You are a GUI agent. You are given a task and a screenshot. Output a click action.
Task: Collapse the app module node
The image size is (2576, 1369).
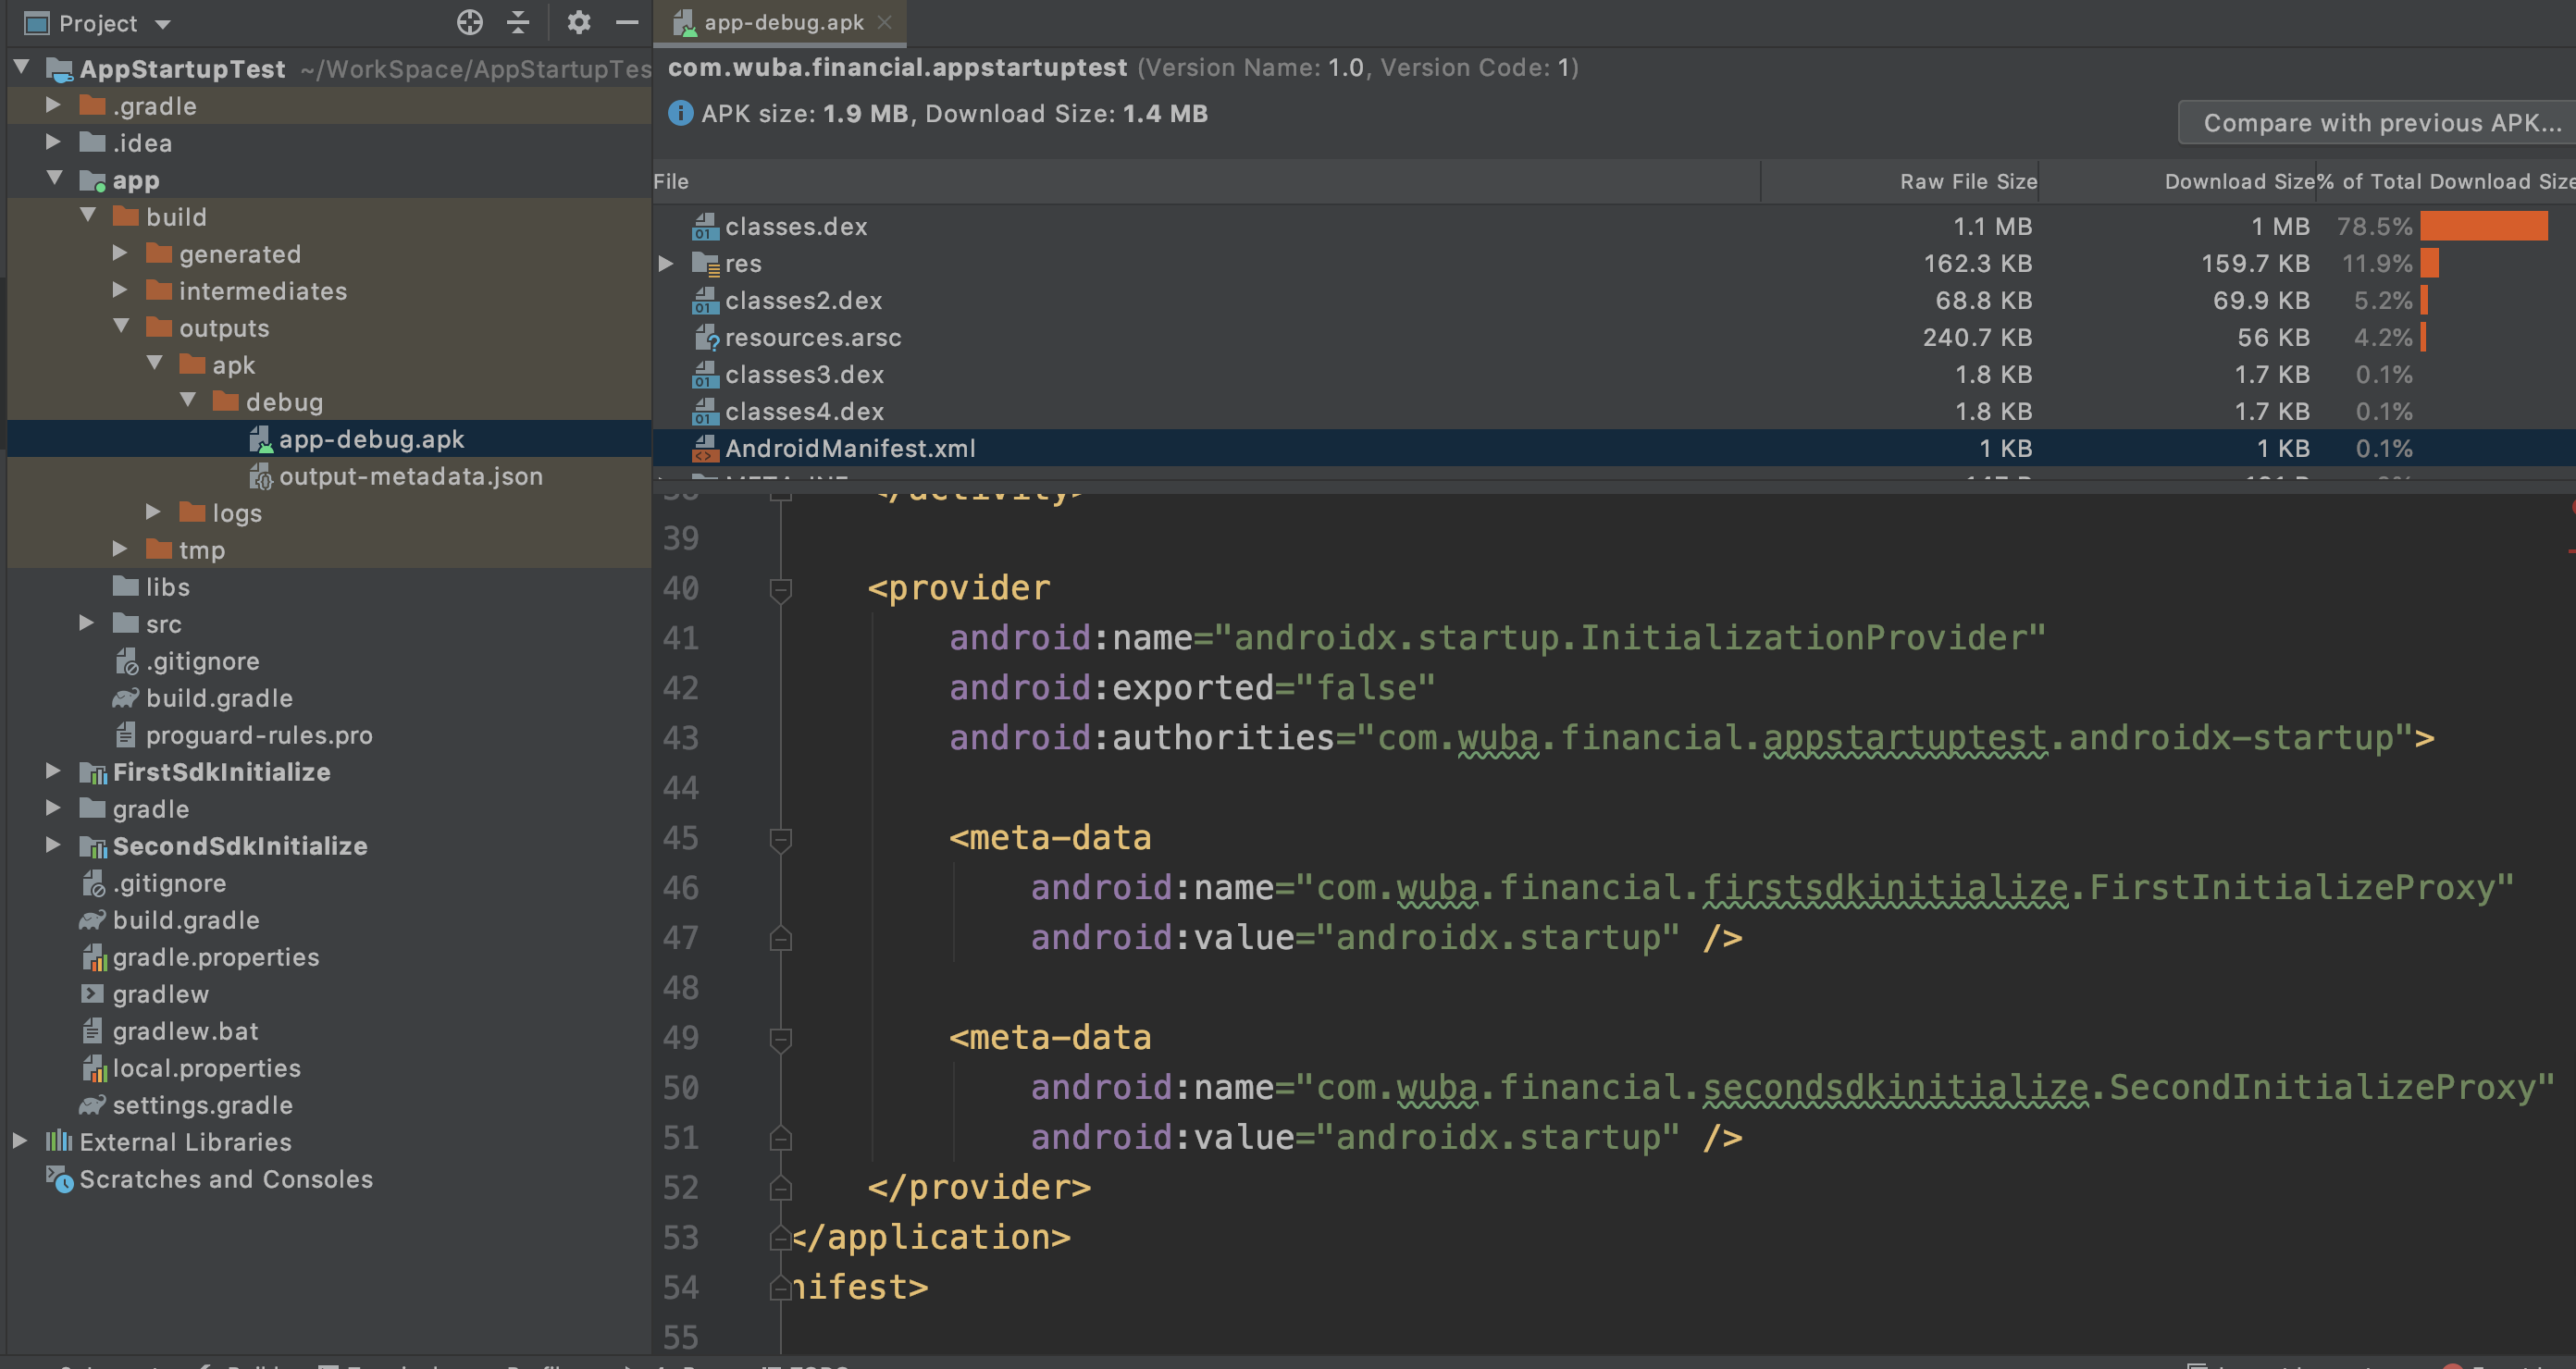coord(54,179)
